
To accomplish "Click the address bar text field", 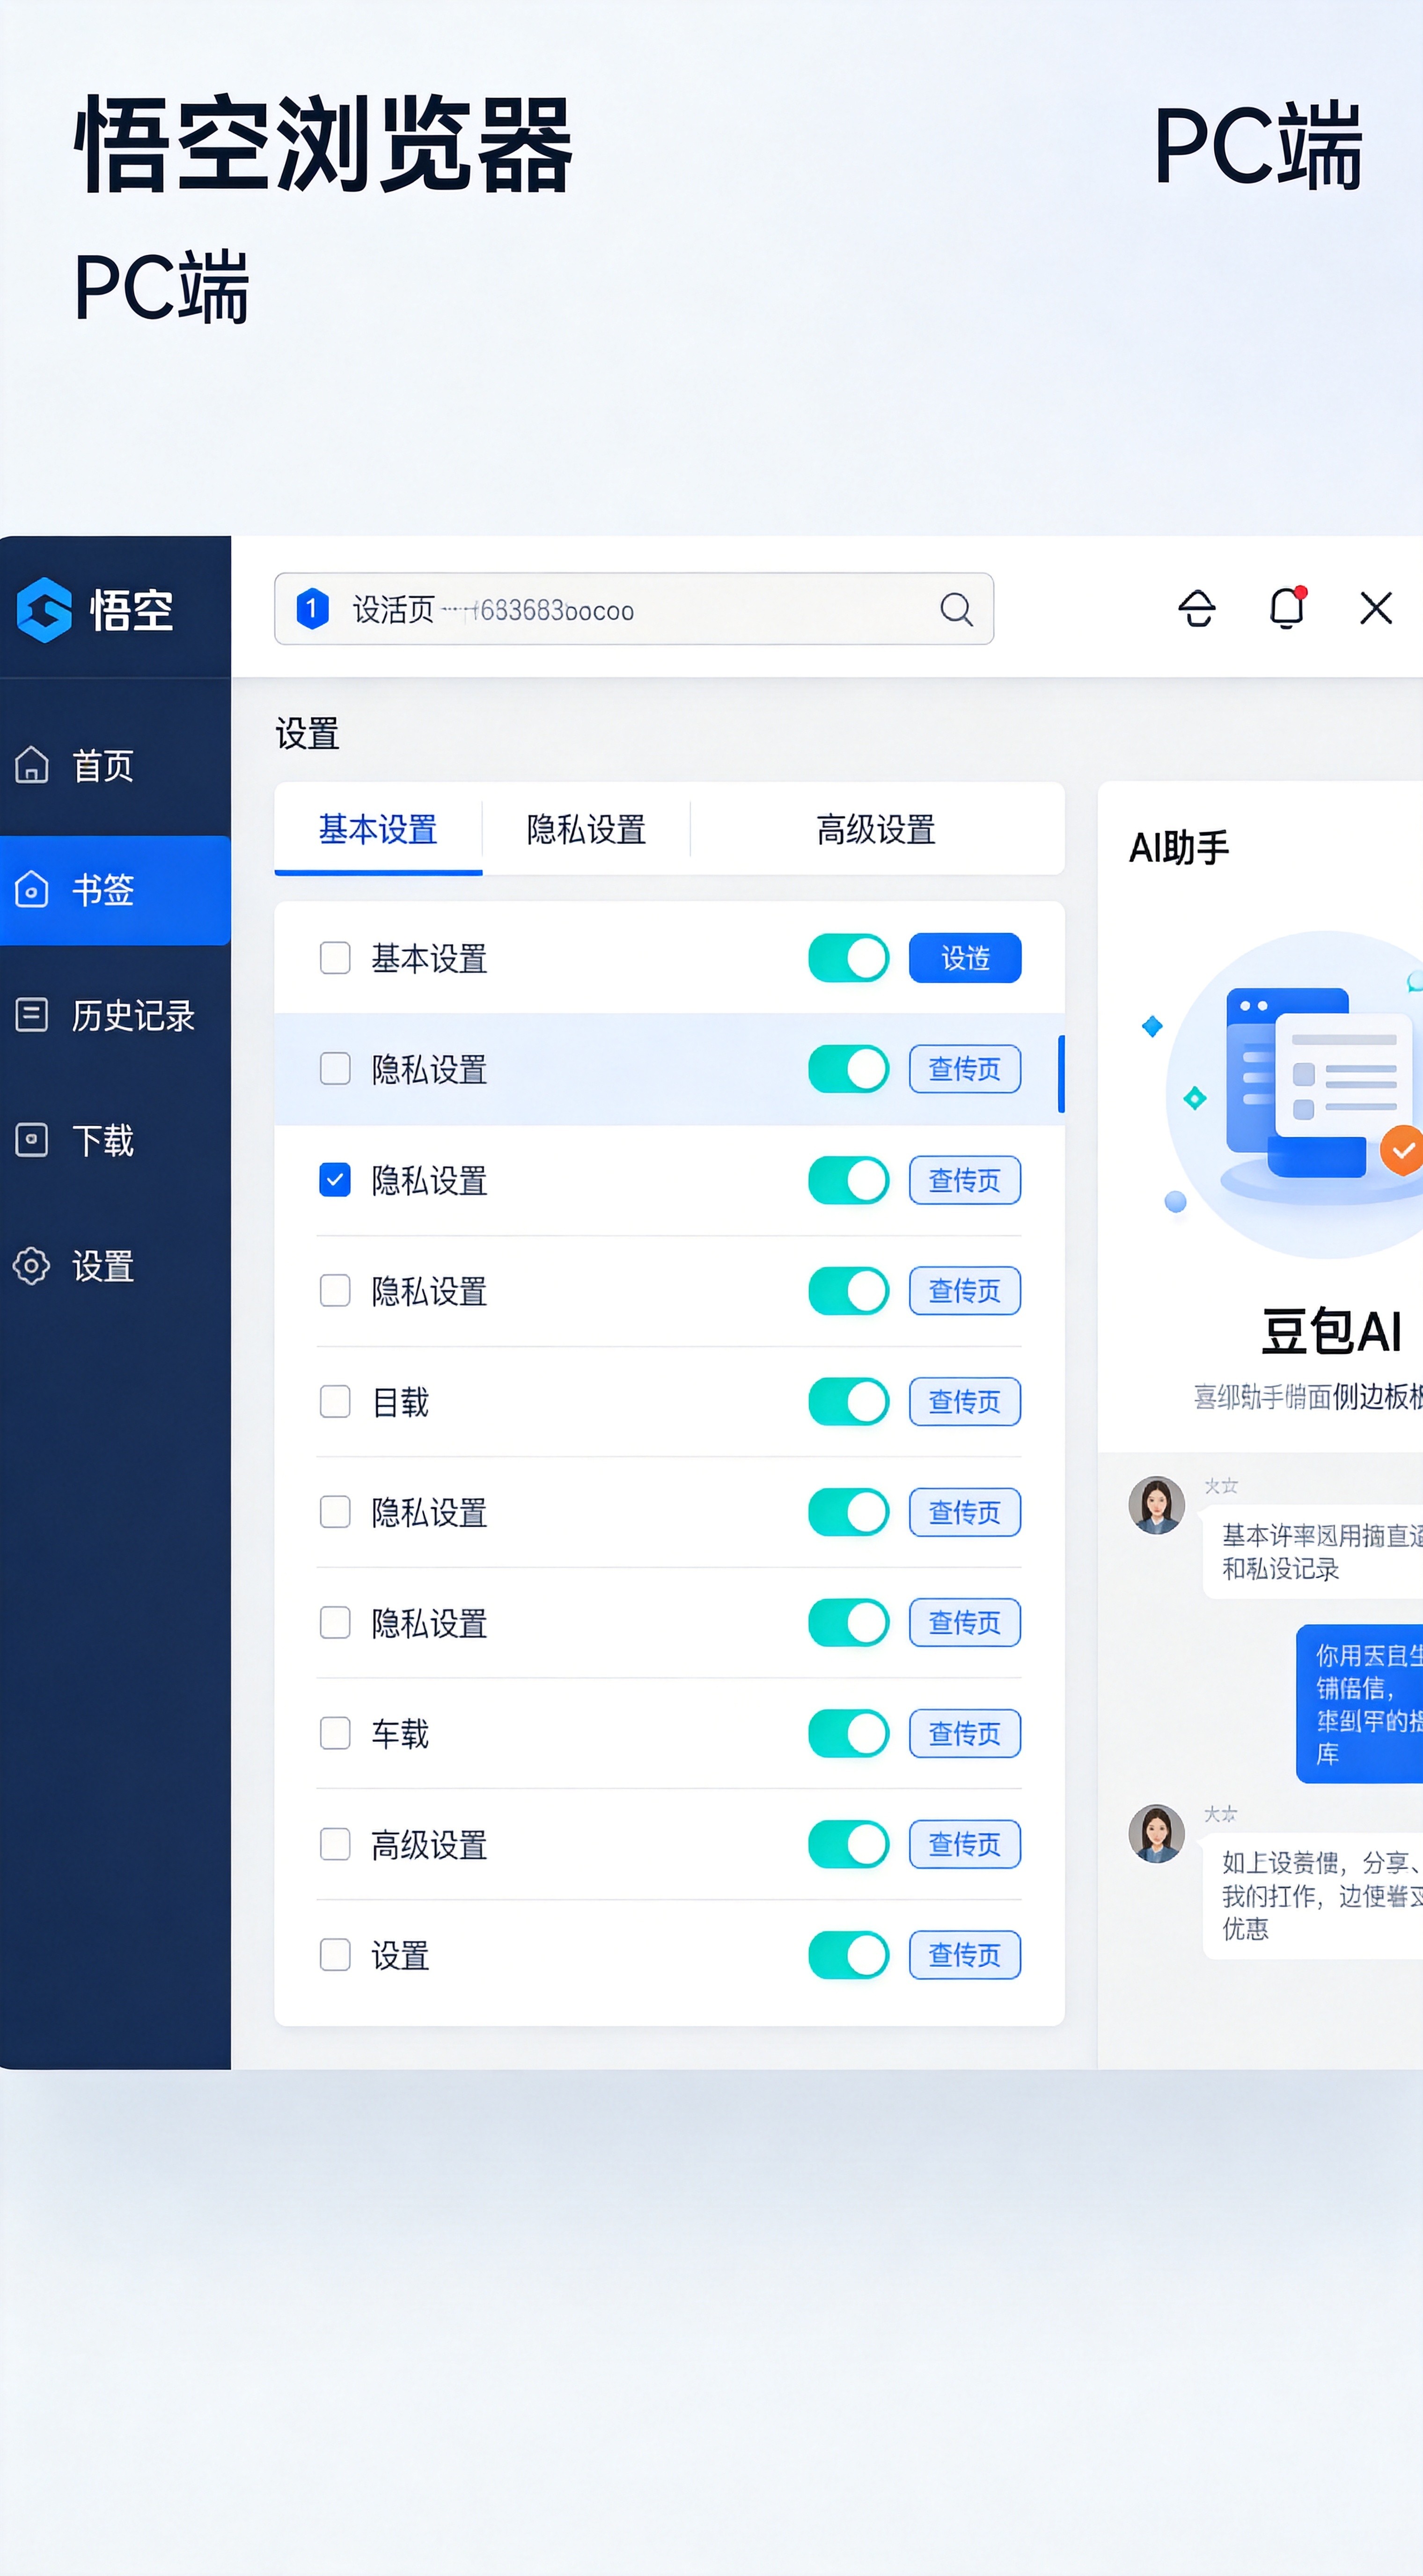I will click(634, 609).
